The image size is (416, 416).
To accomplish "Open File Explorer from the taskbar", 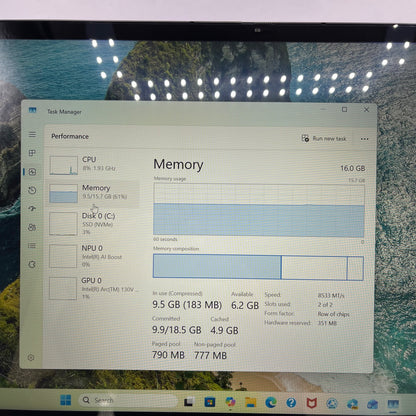I will click(251, 402).
